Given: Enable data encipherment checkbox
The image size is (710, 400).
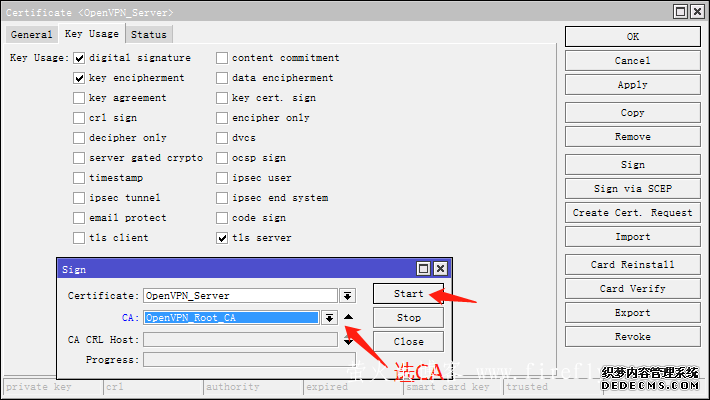Looking at the screenshot, I should click(x=222, y=78).
